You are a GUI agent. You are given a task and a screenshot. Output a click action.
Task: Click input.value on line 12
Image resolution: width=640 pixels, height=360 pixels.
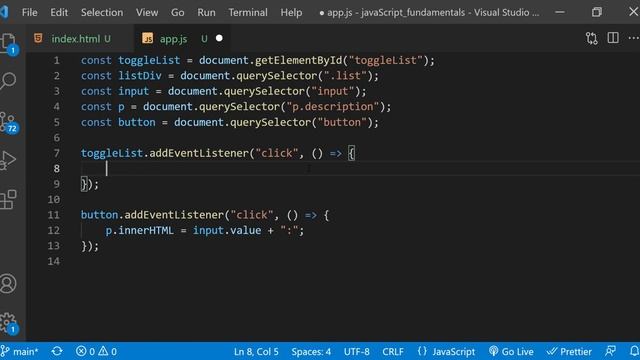[x=227, y=231]
